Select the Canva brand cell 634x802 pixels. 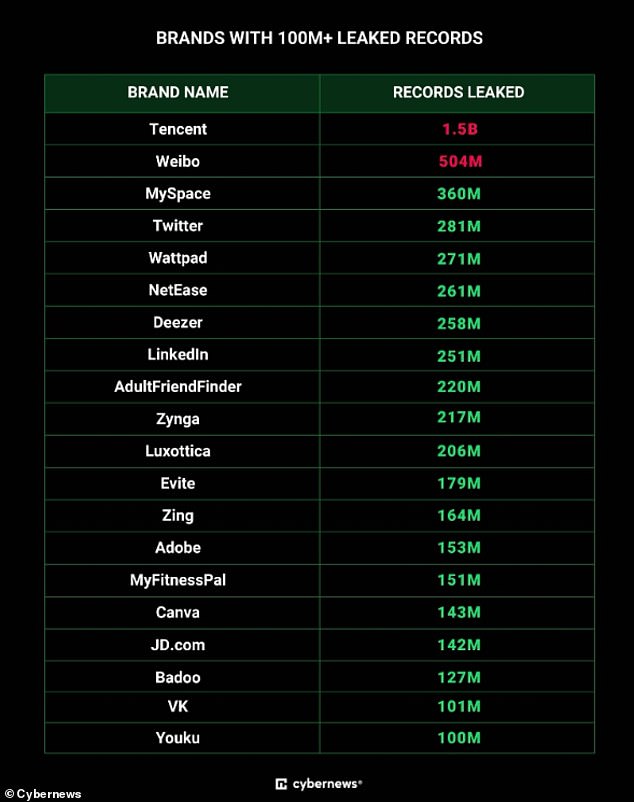tap(178, 612)
